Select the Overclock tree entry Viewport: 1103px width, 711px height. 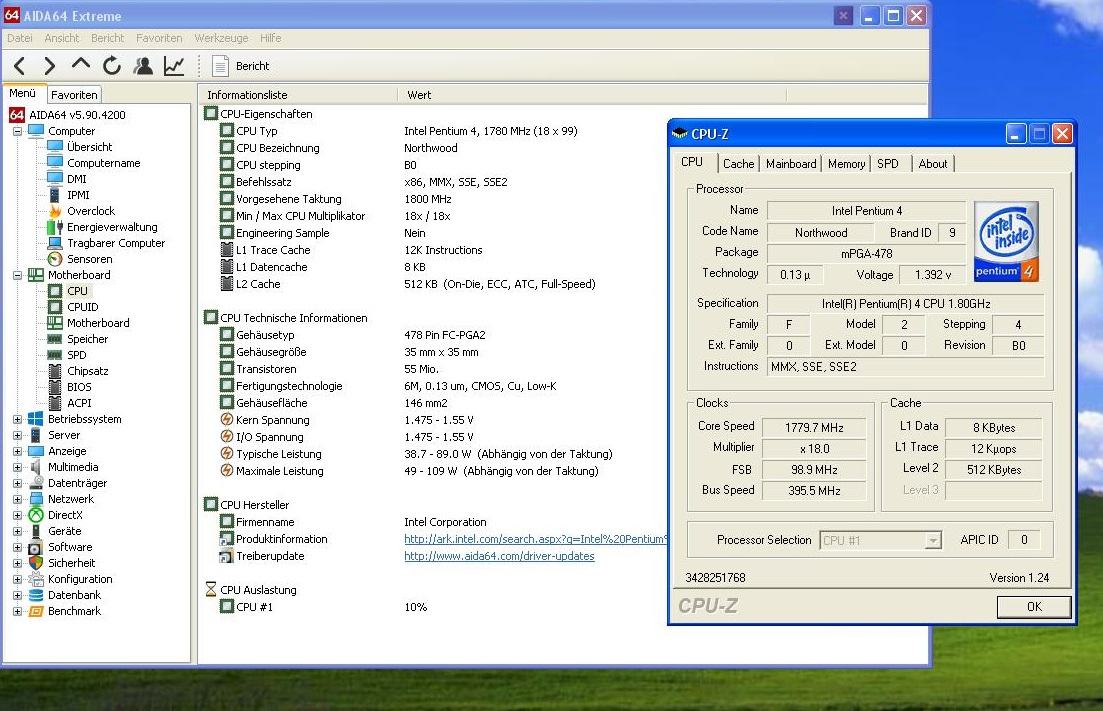pyautogui.click(x=90, y=211)
